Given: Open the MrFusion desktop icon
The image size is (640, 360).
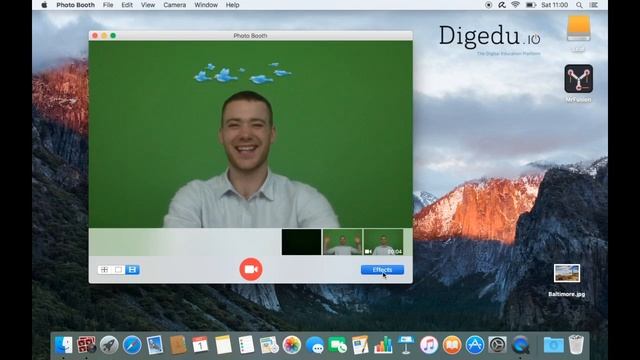Looking at the screenshot, I should [x=578, y=79].
